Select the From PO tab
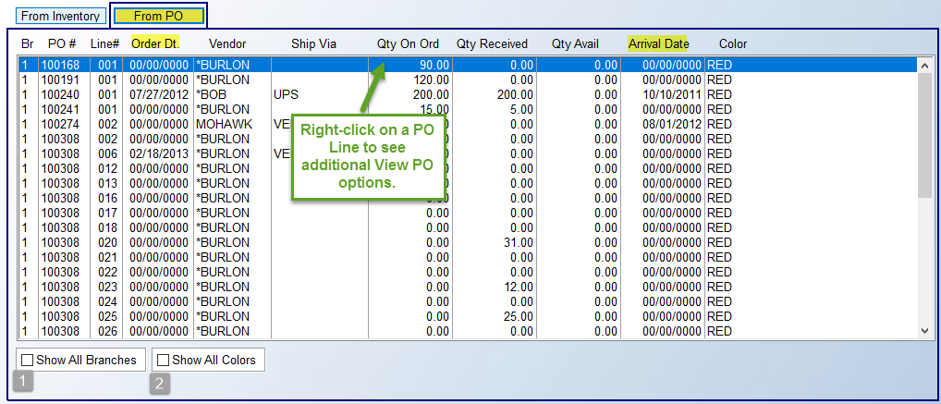The image size is (941, 404). [158, 16]
